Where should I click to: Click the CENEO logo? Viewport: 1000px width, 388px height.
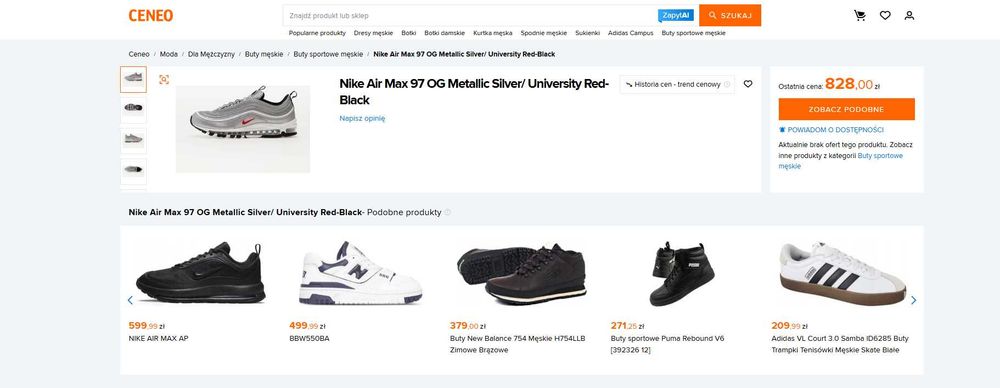tap(151, 15)
